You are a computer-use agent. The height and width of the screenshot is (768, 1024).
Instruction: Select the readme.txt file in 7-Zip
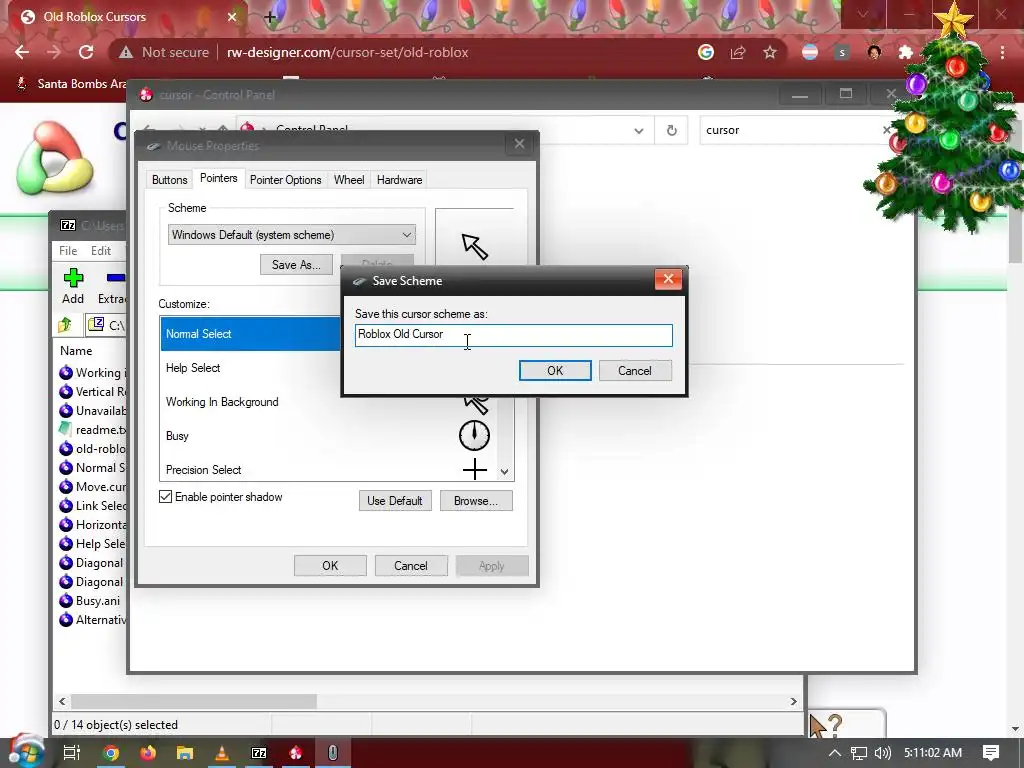click(x=93, y=430)
